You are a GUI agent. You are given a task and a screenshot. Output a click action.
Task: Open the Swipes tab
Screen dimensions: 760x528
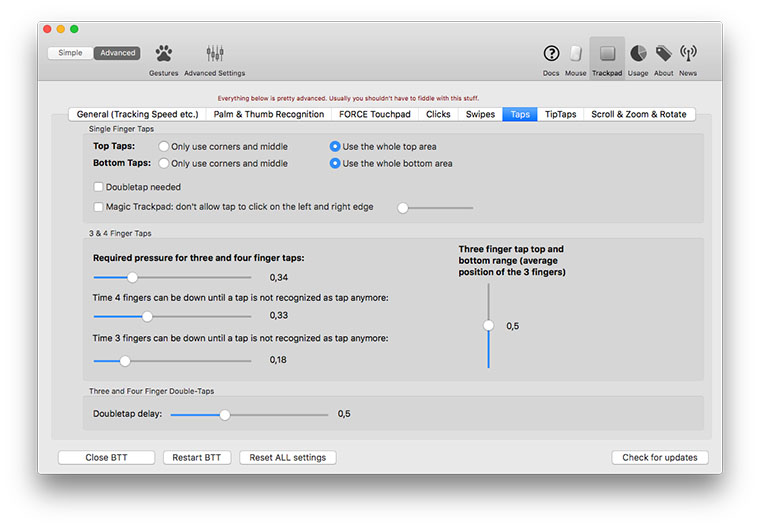point(480,114)
